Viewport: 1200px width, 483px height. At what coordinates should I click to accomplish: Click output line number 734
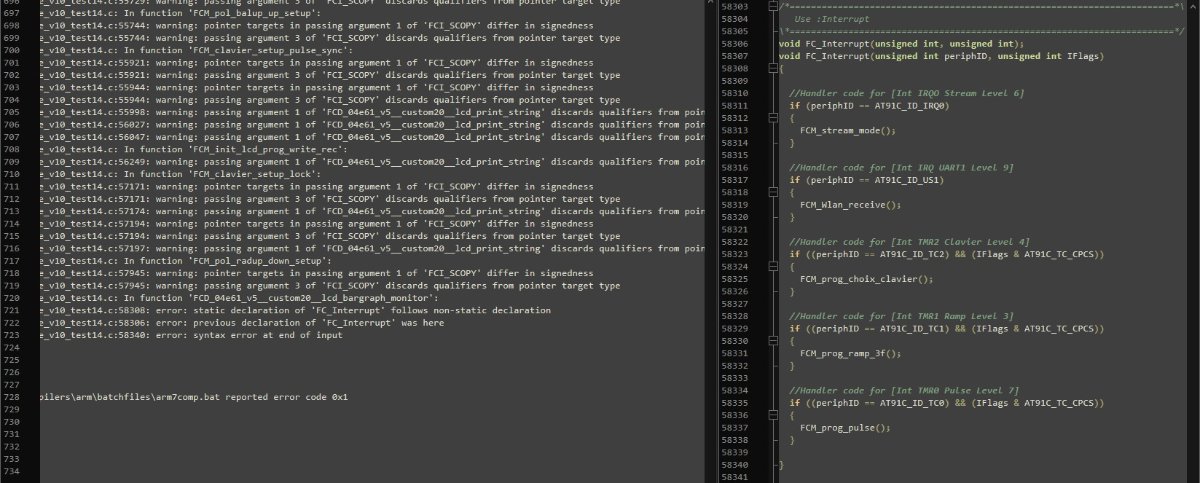pyautogui.click(x=12, y=471)
